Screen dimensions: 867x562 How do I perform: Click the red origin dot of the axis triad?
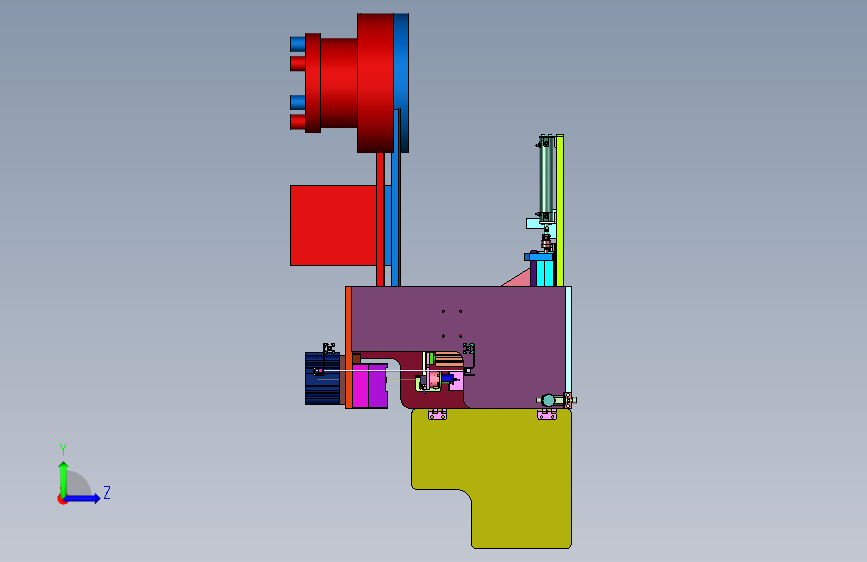click(62, 499)
